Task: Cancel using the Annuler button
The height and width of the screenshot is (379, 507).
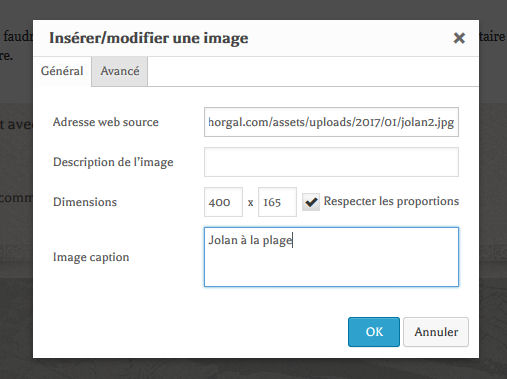Action: (x=436, y=332)
